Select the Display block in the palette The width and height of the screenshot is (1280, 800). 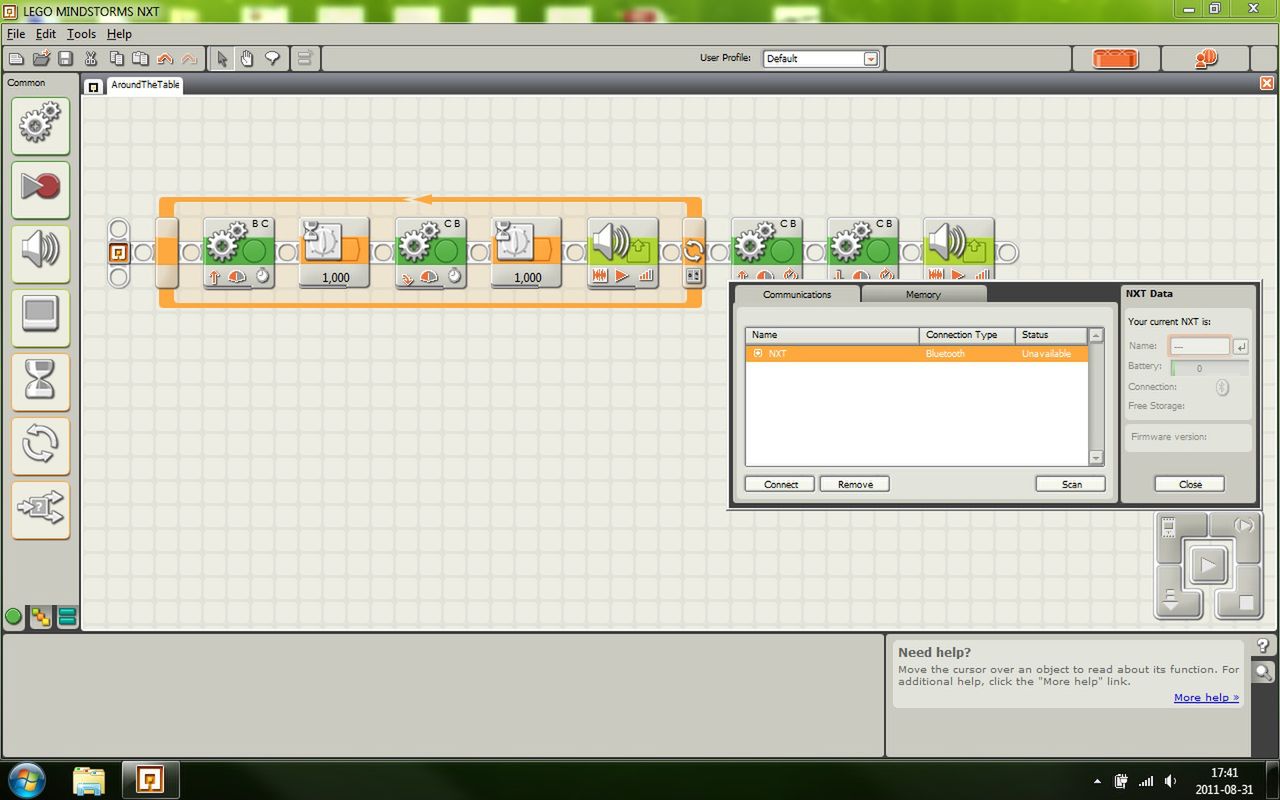coord(40,318)
